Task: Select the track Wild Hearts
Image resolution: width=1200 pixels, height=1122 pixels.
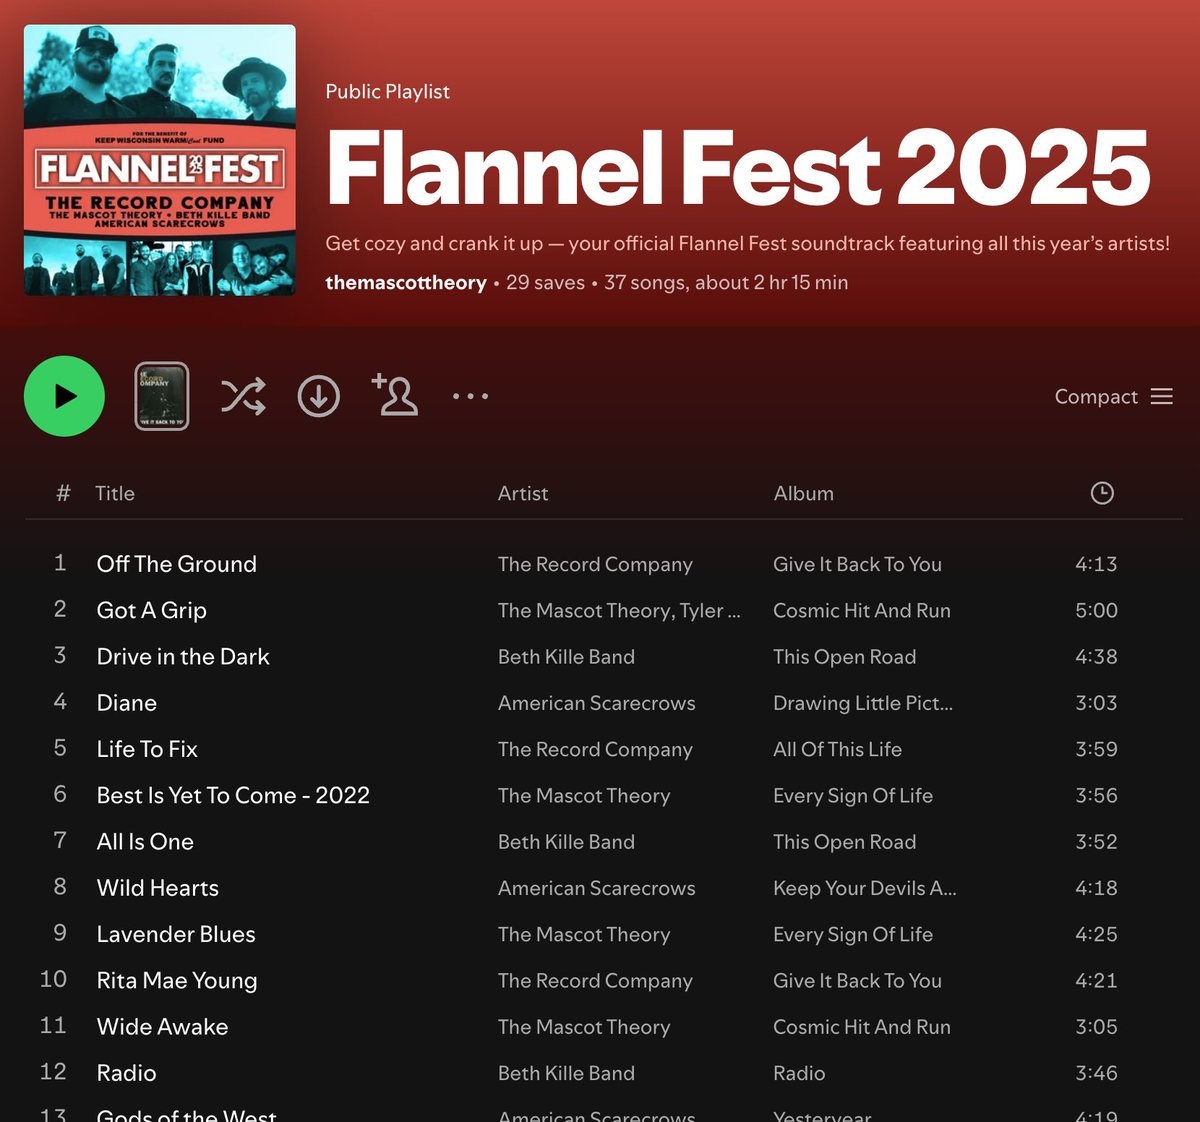Action: click(158, 888)
